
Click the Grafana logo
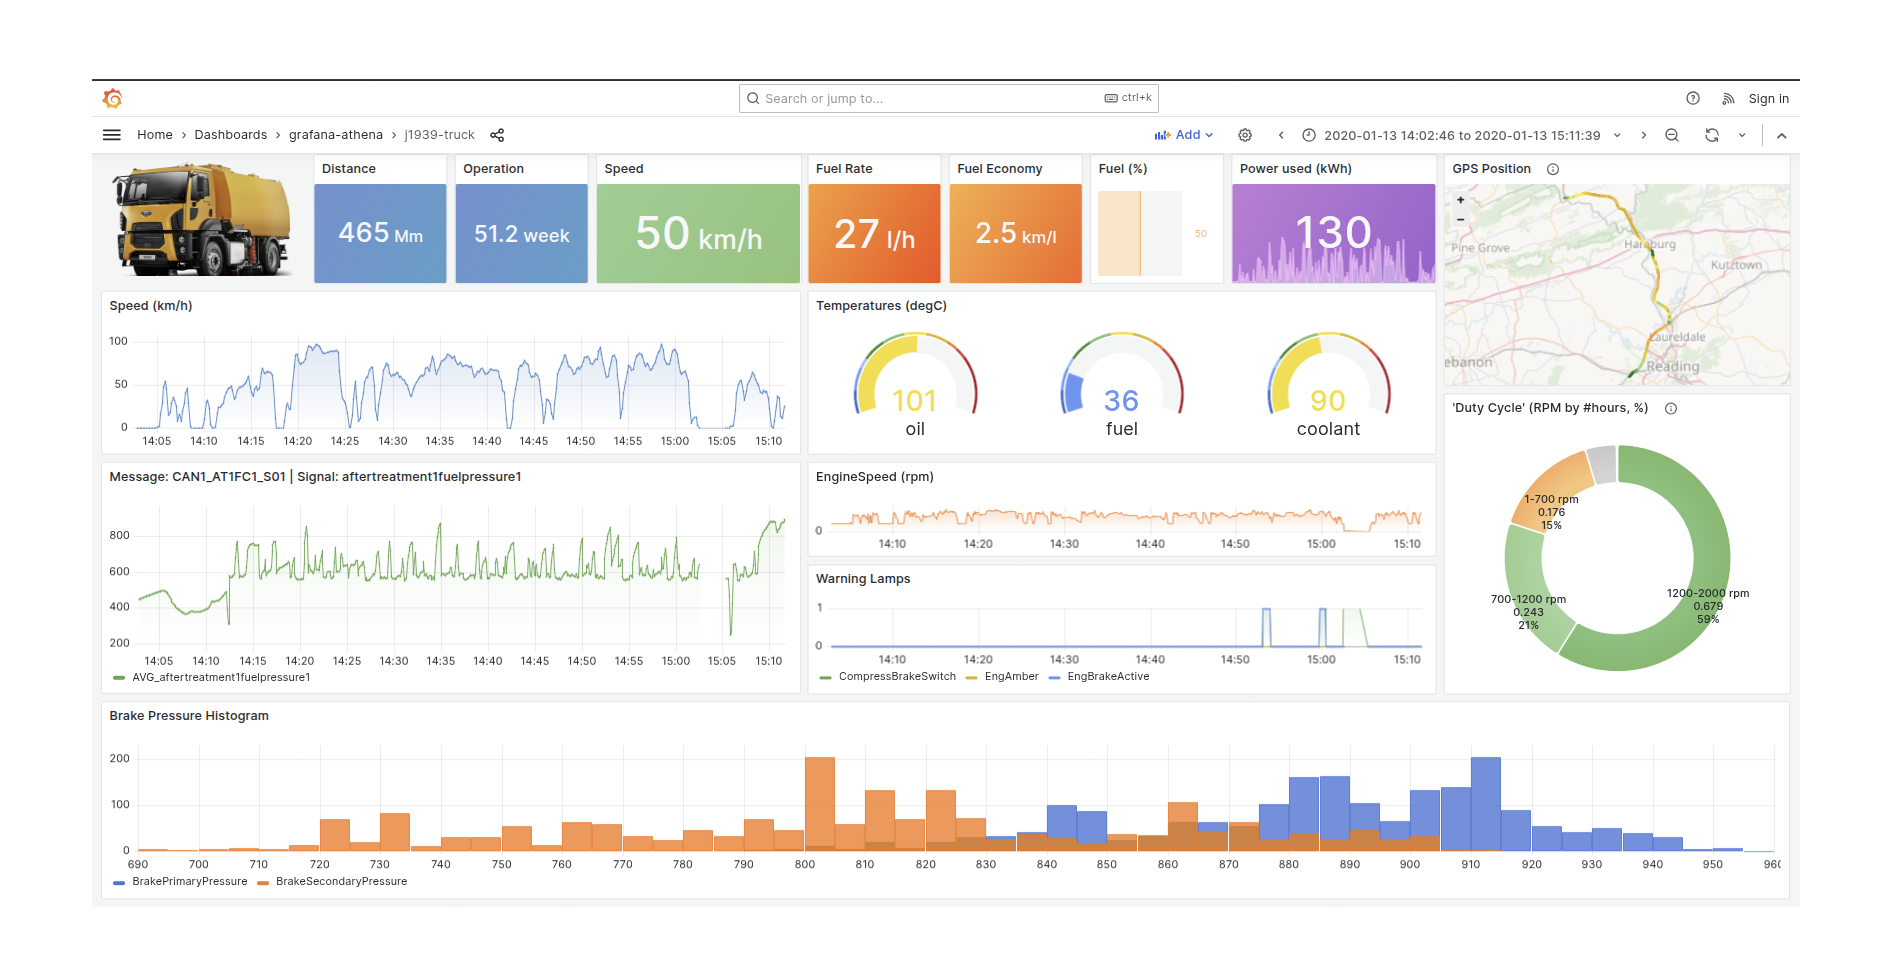(112, 98)
